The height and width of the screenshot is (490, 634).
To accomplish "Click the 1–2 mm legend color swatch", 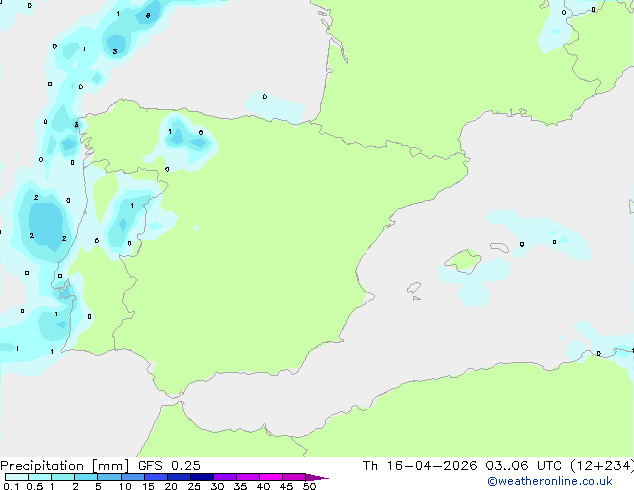I will [x=63, y=477].
